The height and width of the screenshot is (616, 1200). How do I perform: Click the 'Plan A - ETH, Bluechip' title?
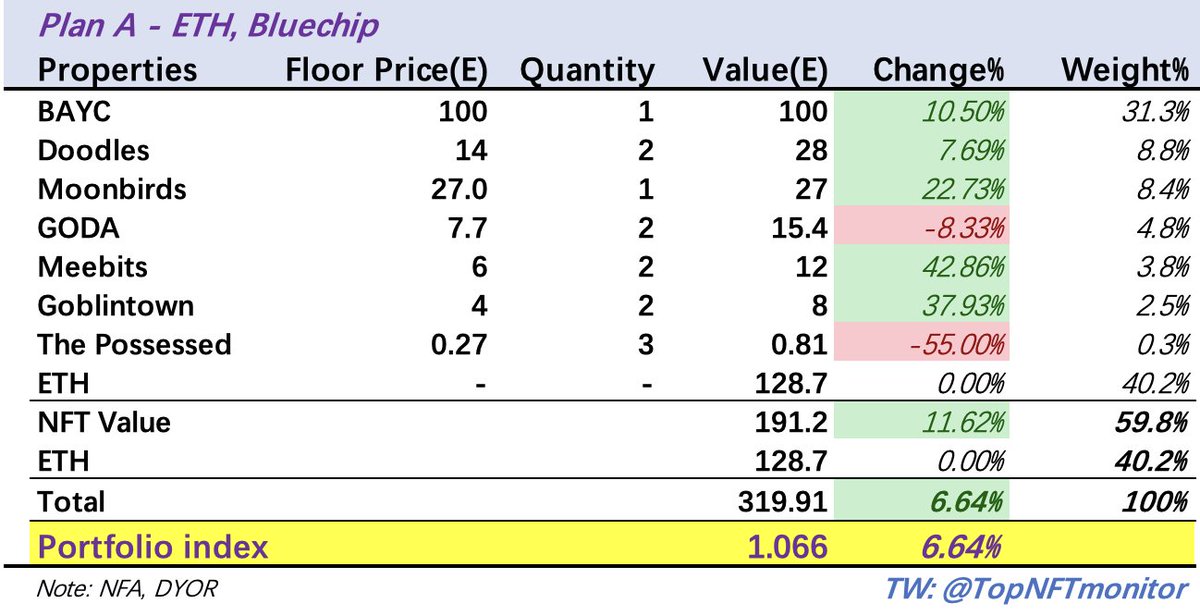pyautogui.click(x=209, y=25)
